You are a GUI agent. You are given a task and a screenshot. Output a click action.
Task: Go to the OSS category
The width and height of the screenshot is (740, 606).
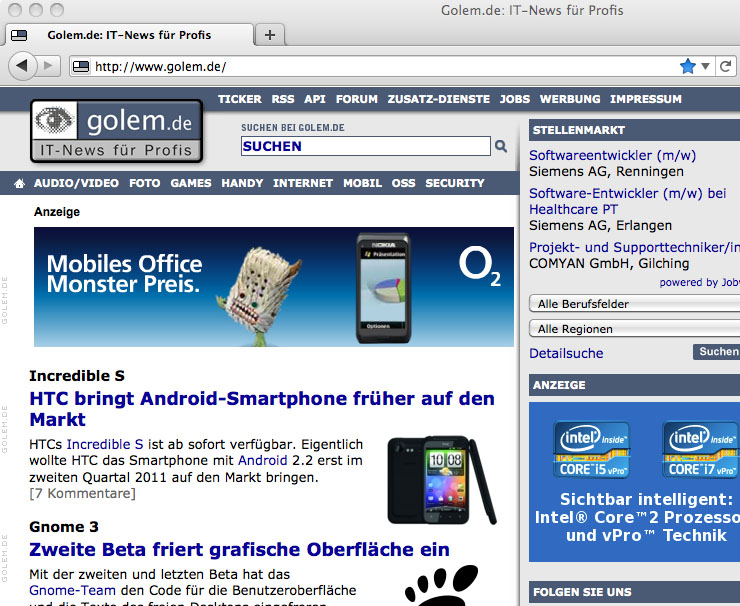[x=404, y=183]
